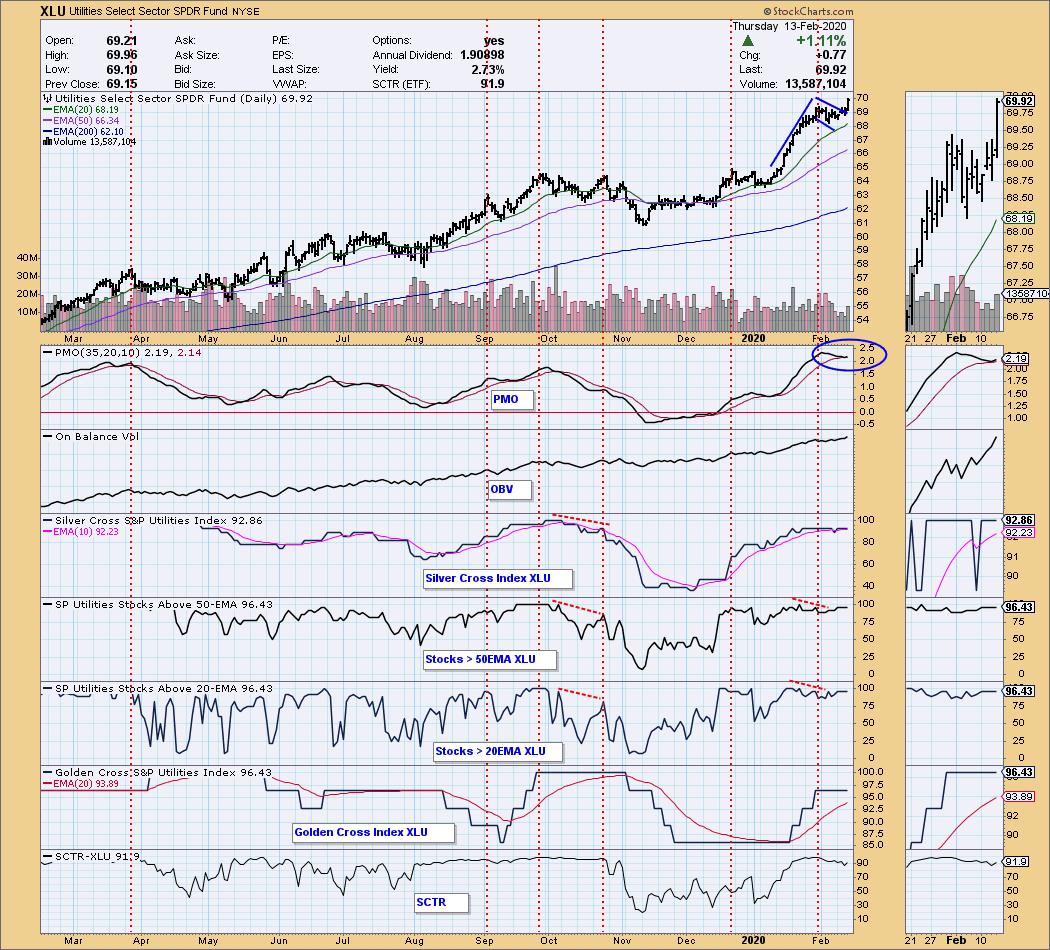Click the Low value 69.10
1050x950 pixels.
(121, 70)
